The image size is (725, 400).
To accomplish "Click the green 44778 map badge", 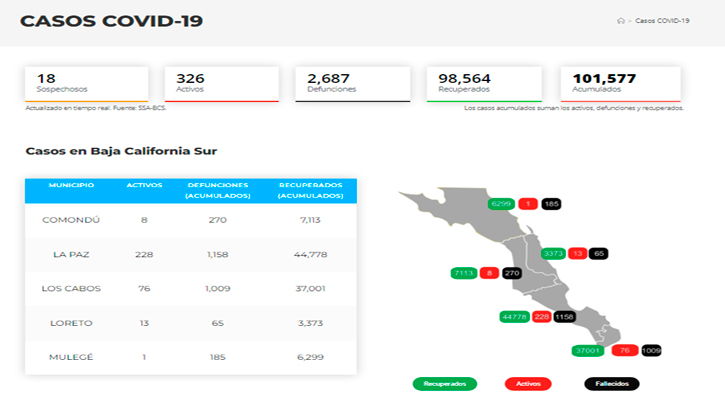I will click(x=515, y=317).
